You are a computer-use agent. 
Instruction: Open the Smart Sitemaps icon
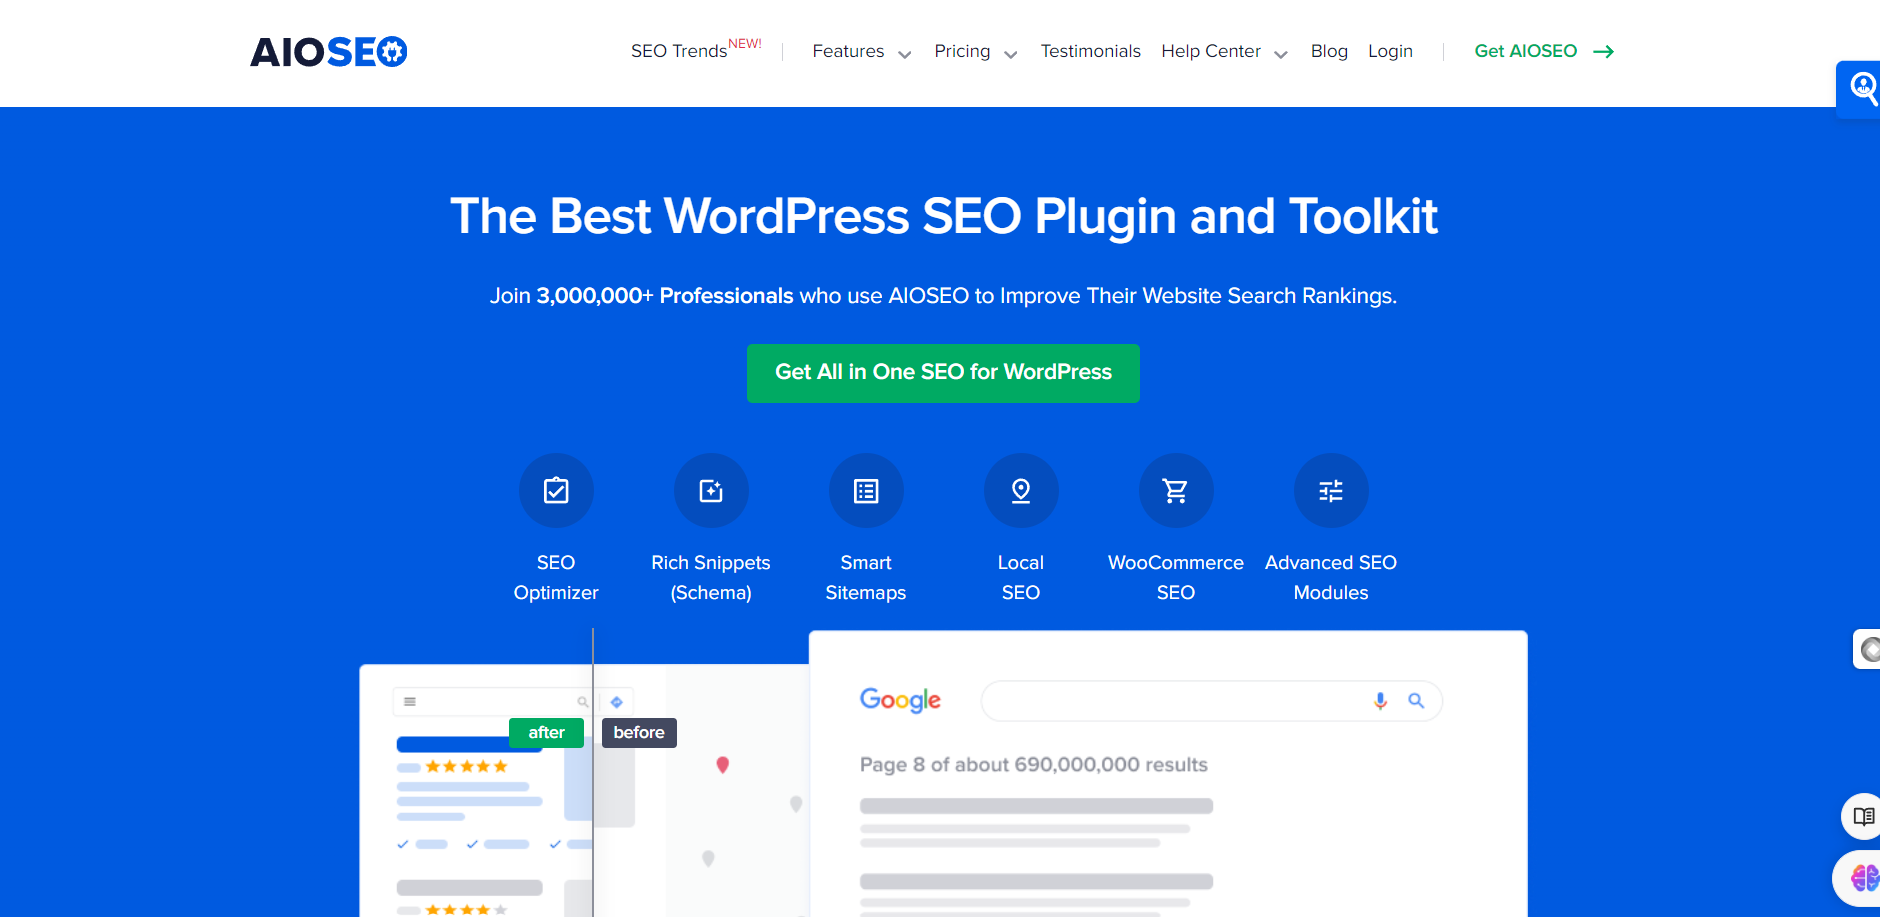pyautogui.click(x=866, y=491)
